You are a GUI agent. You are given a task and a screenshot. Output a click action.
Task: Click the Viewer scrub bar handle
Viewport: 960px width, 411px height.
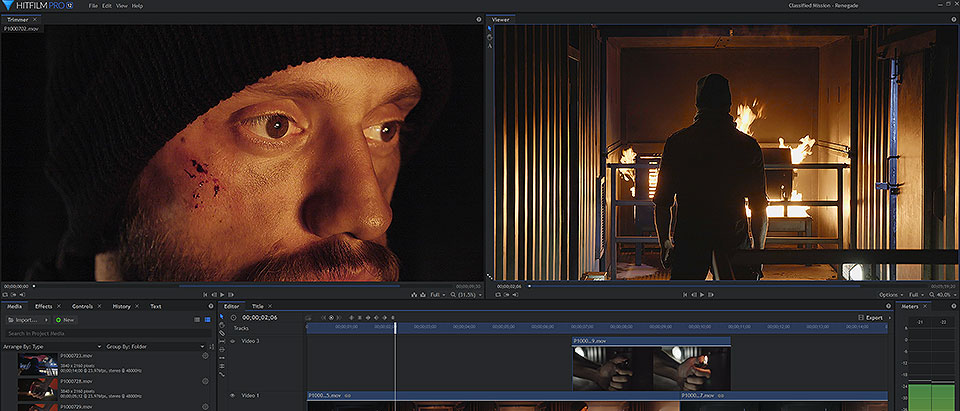coord(530,286)
